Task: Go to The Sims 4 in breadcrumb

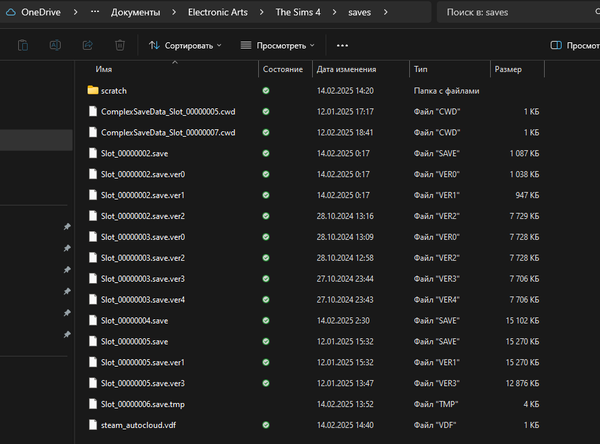Action: pos(298,12)
